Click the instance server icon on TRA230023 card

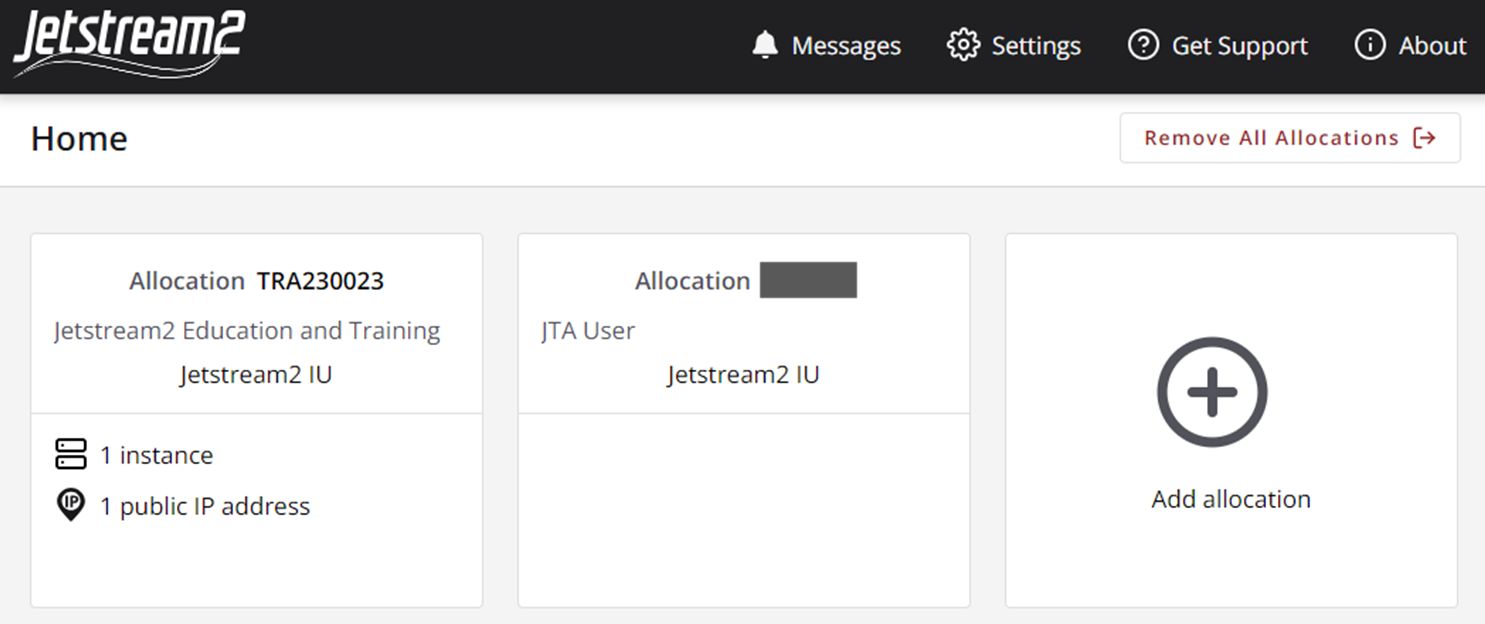pyautogui.click(x=70, y=454)
